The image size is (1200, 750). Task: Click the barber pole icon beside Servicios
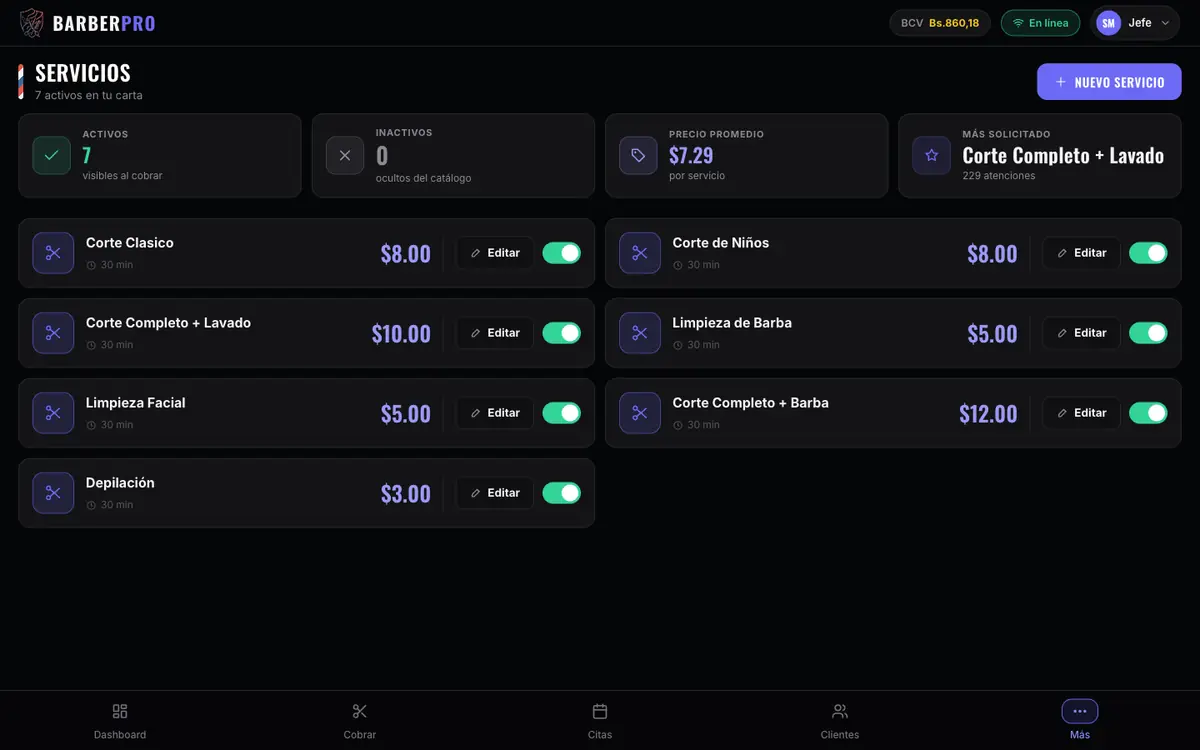click(x=21, y=82)
